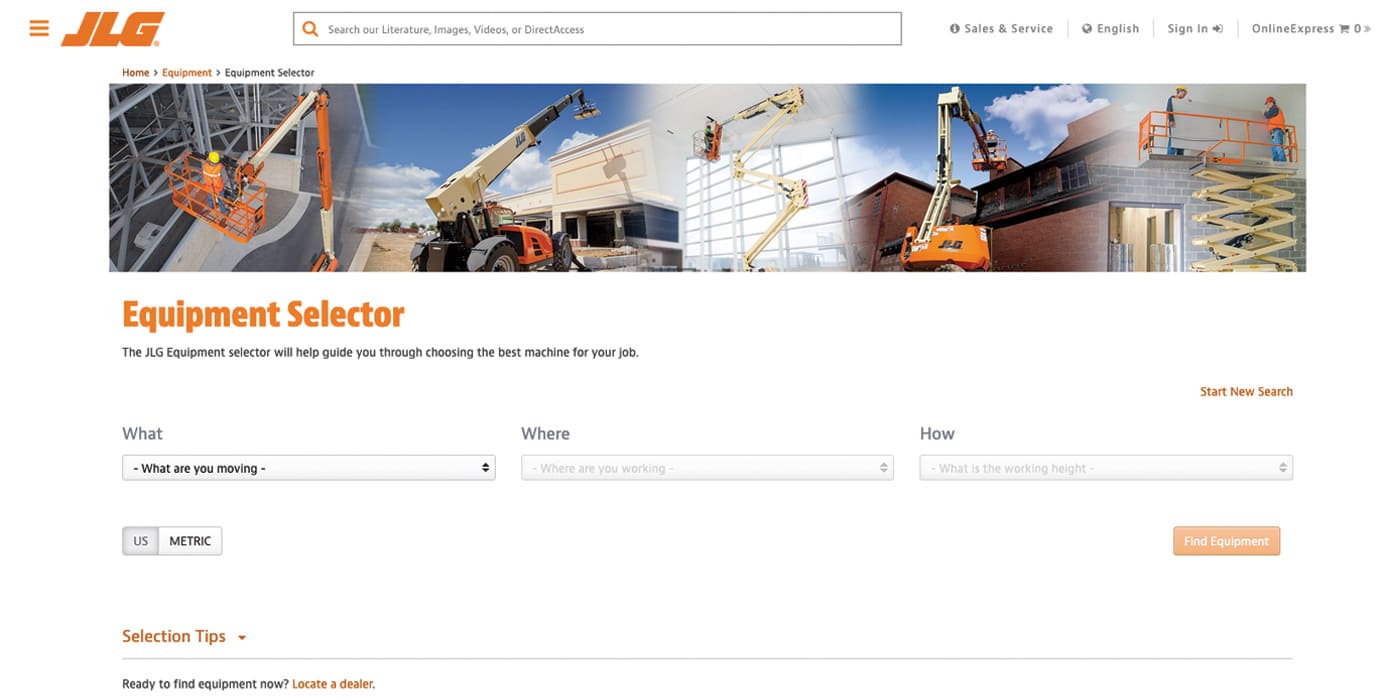
Task: Open the "Where are you working" dropdown
Action: tap(707, 468)
